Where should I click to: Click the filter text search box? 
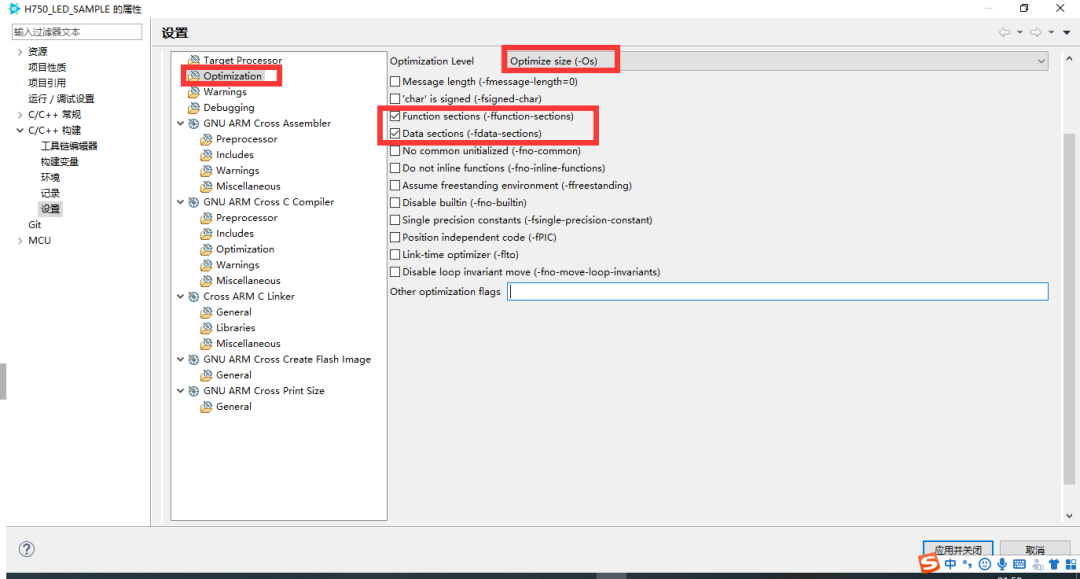[76, 32]
